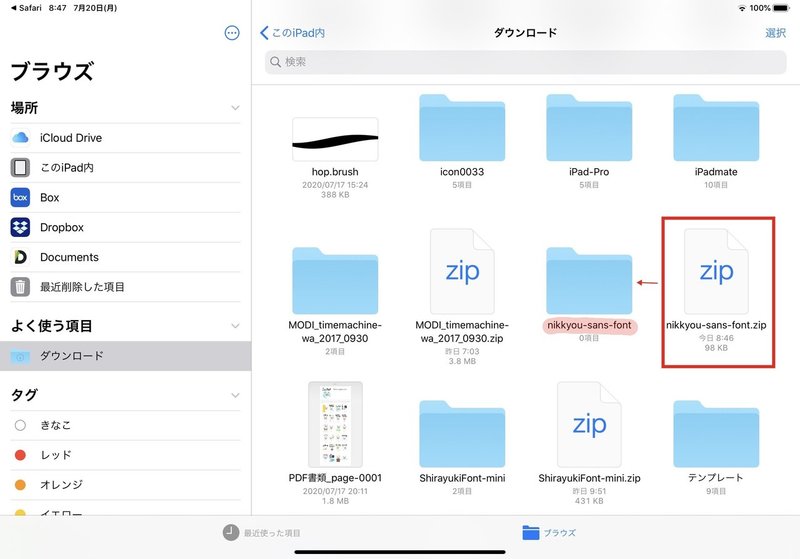Screen dimensions: 800x559
Task: Focus the 検索 search field
Action: [x=525, y=62]
